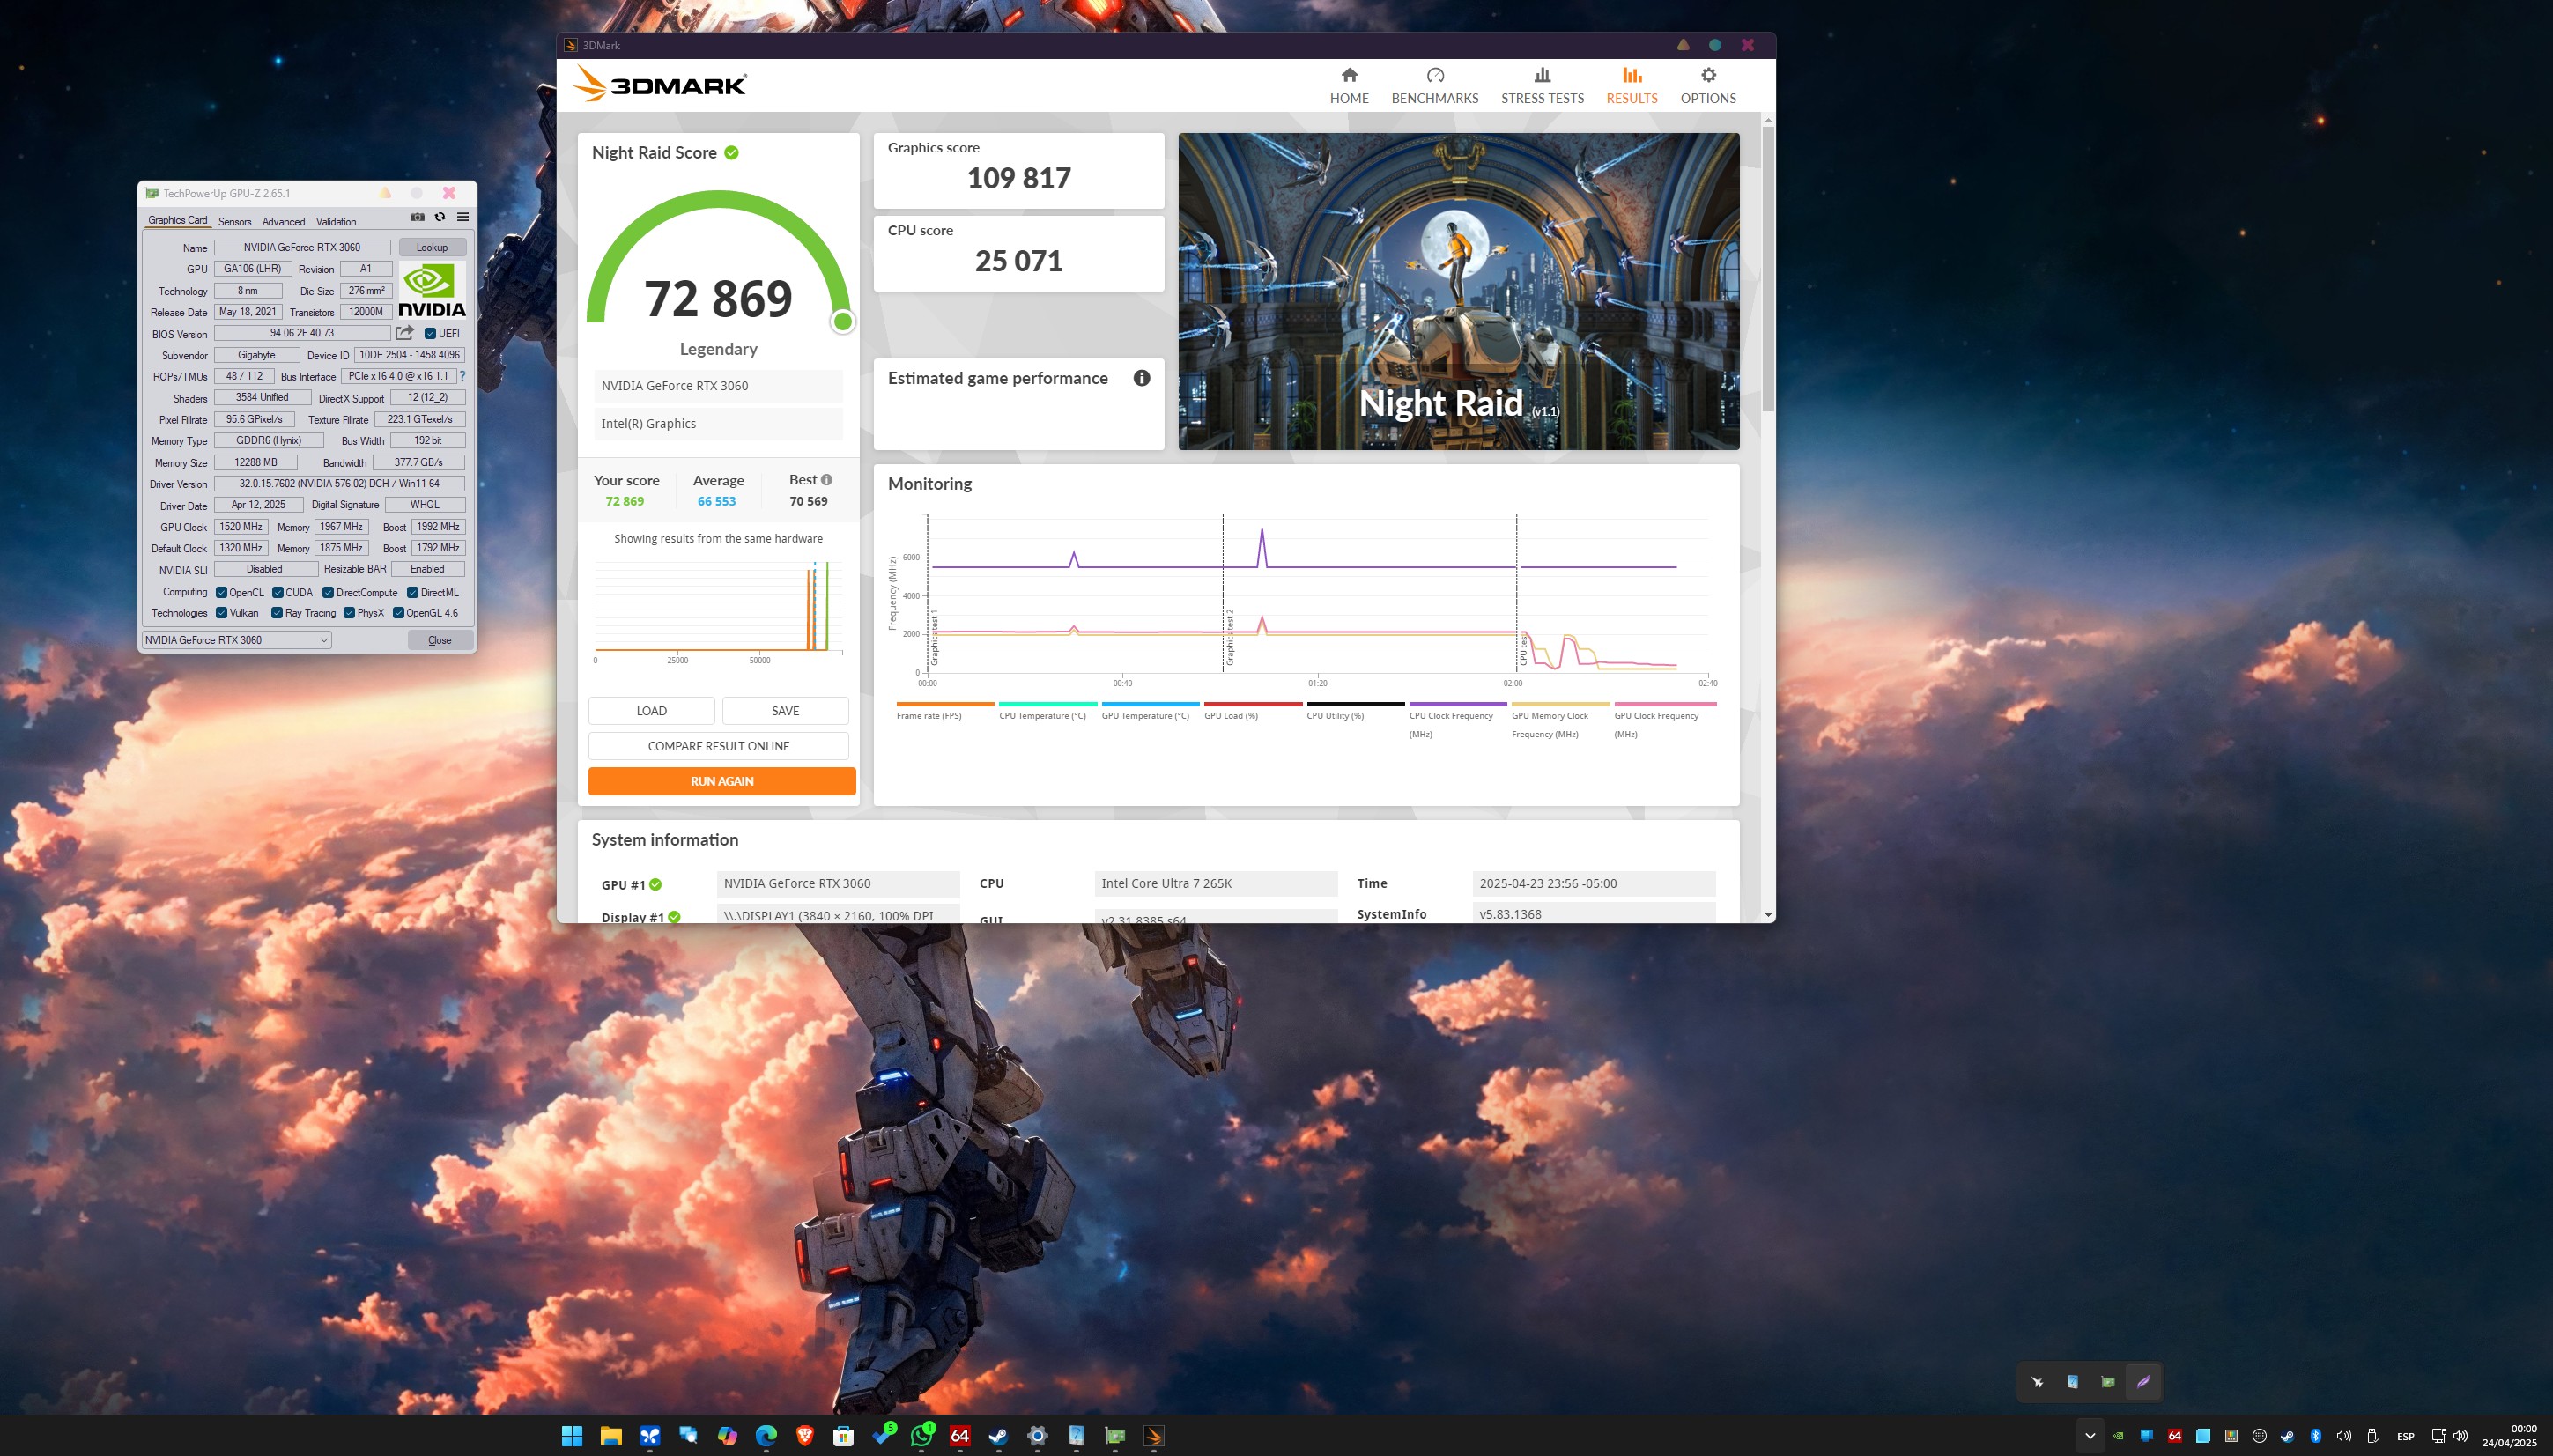
Task: Click the Night Raid preview image
Action: pos(1458,291)
